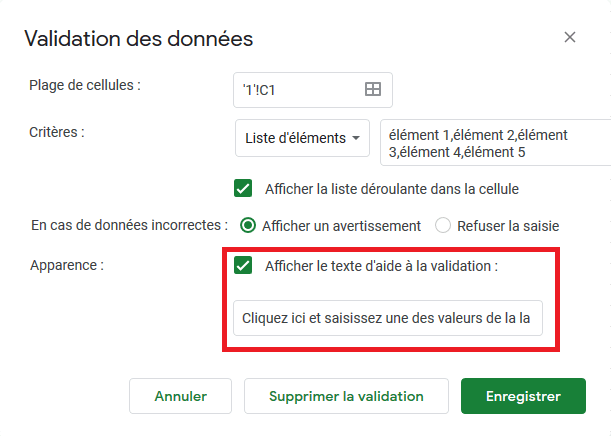The width and height of the screenshot is (611, 436).
Task: Close the Validation des données dialog
Action: (x=570, y=37)
